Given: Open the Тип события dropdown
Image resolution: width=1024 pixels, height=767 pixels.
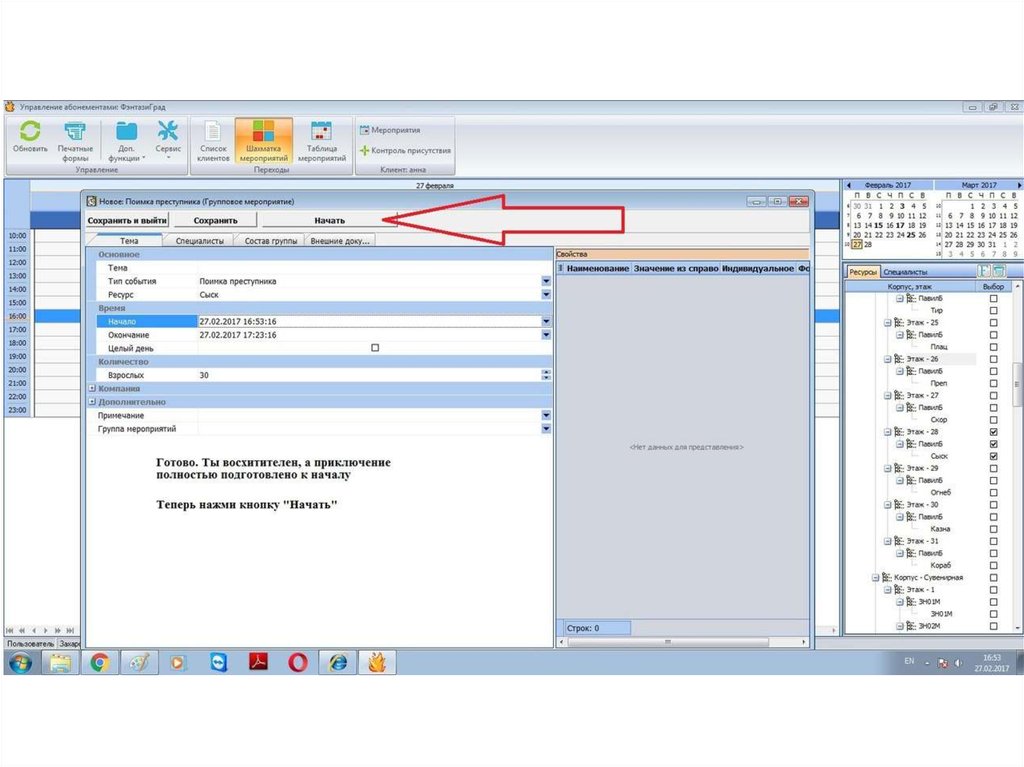Looking at the screenshot, I should [546, 282].
